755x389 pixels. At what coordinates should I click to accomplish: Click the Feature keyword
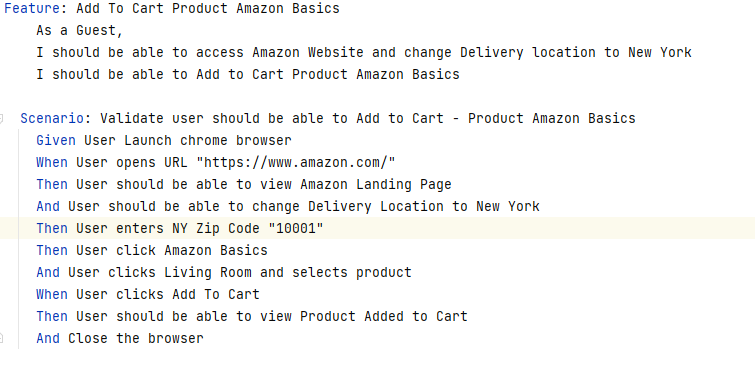click(32, 9)
